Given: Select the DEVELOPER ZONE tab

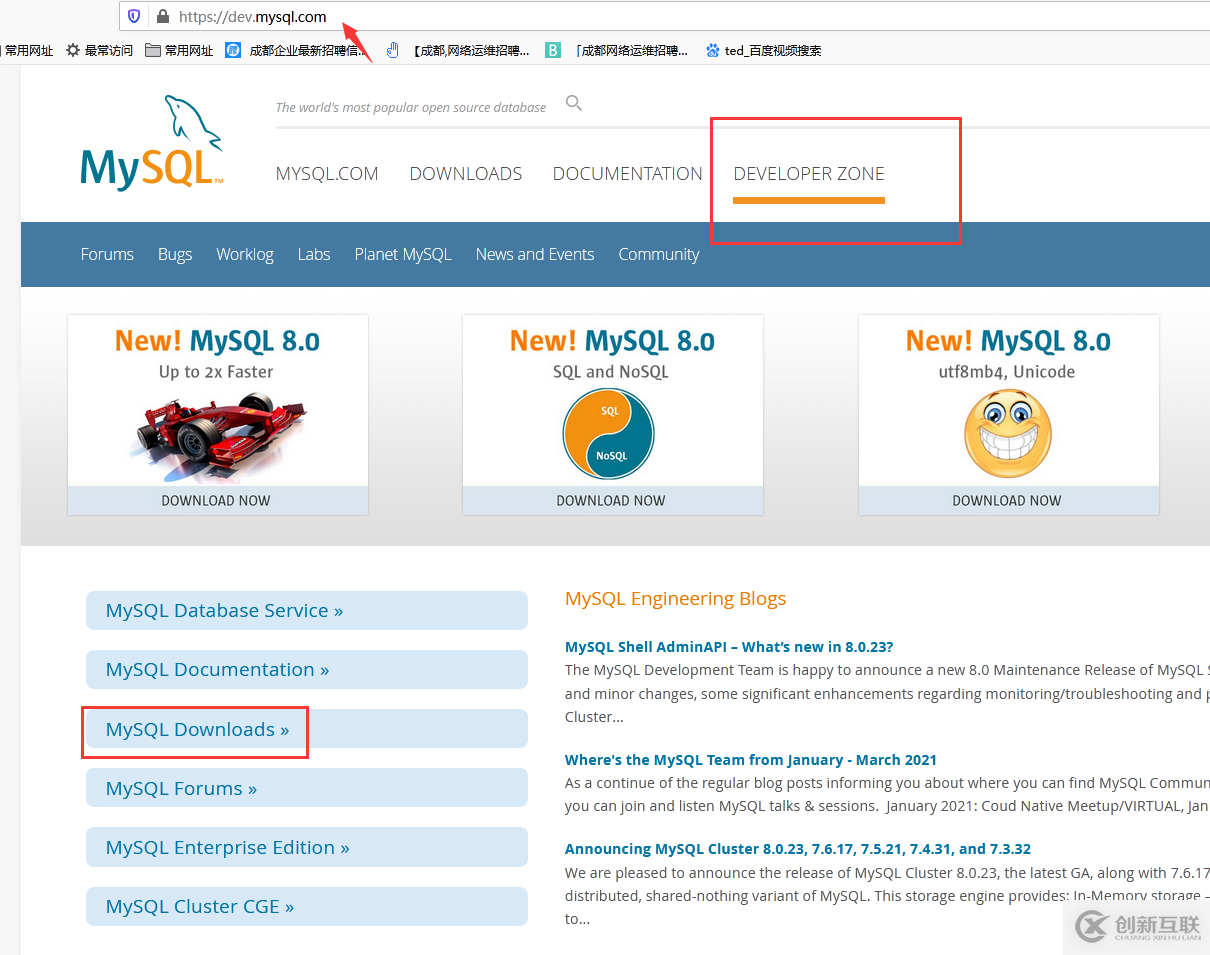Looking at the screenshot, I should (809, 174).
